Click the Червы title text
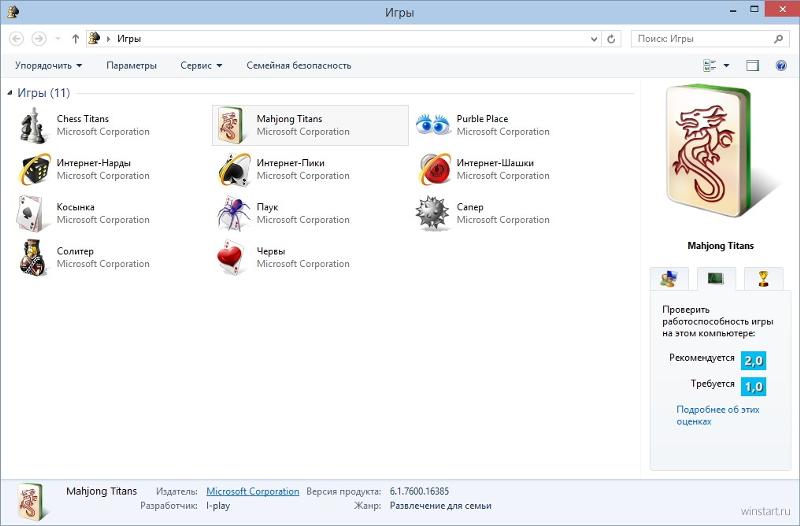Viewport: 800px width, 526px height. point(271,251)
